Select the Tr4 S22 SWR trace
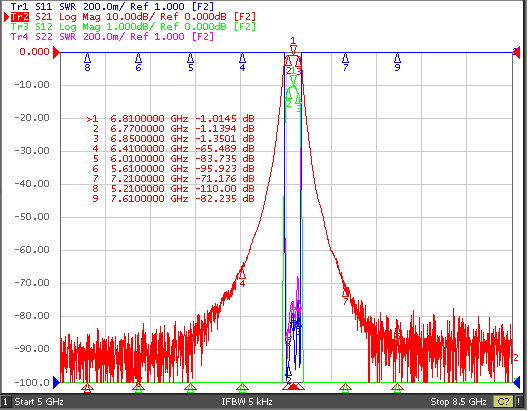Viewport: 528px width, 411px height. point(112,36)
